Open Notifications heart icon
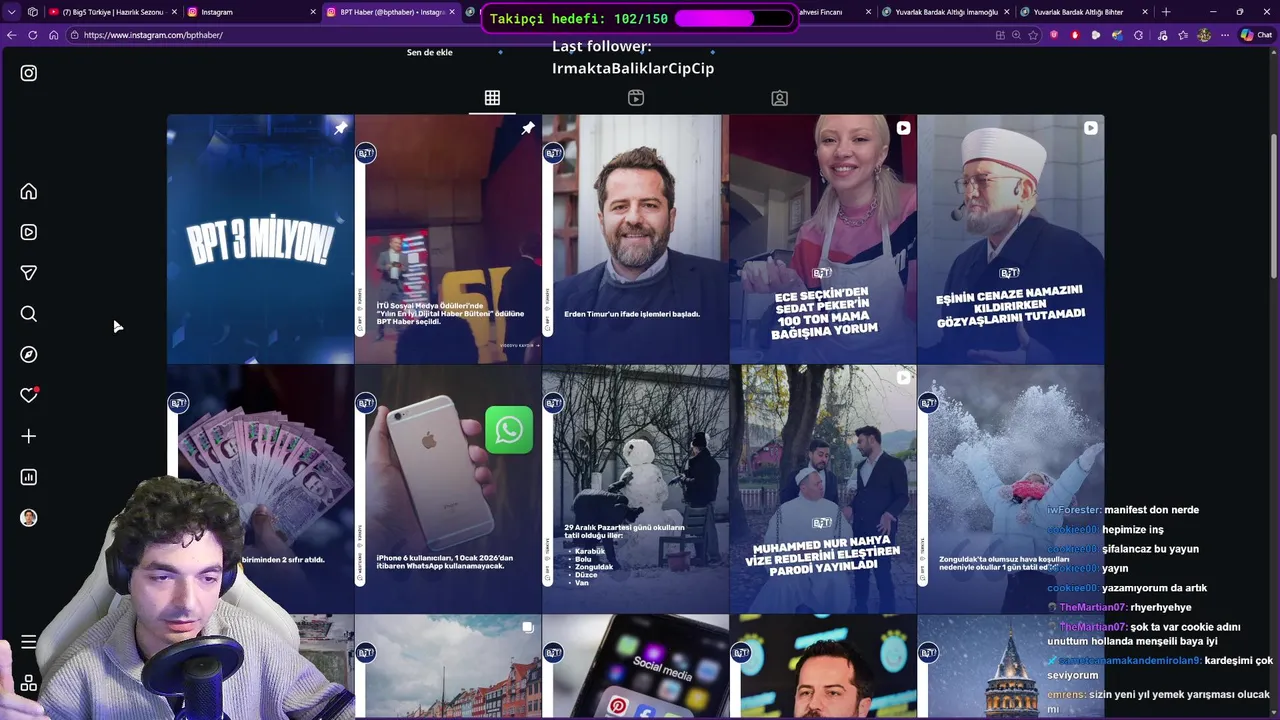The width and height of the screenshot is (1280, 720). click(29, 395)
